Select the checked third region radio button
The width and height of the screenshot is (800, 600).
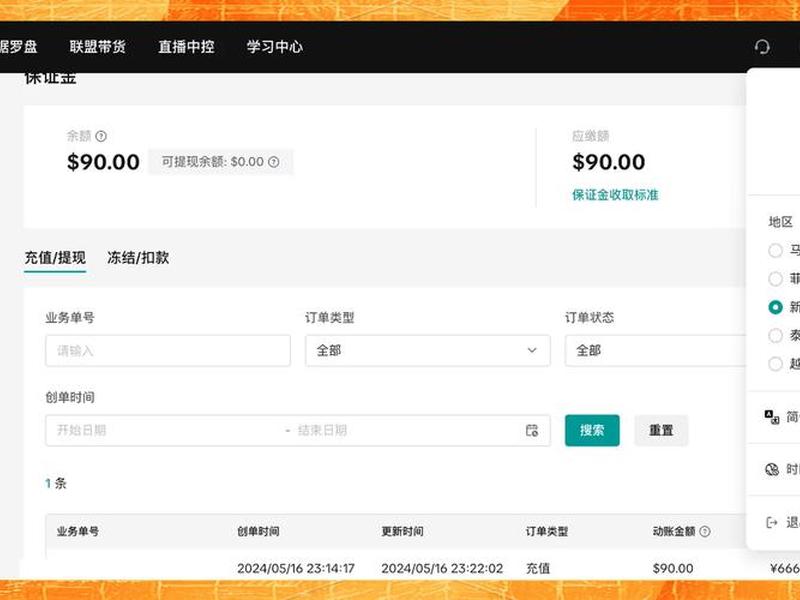point(775,307)
